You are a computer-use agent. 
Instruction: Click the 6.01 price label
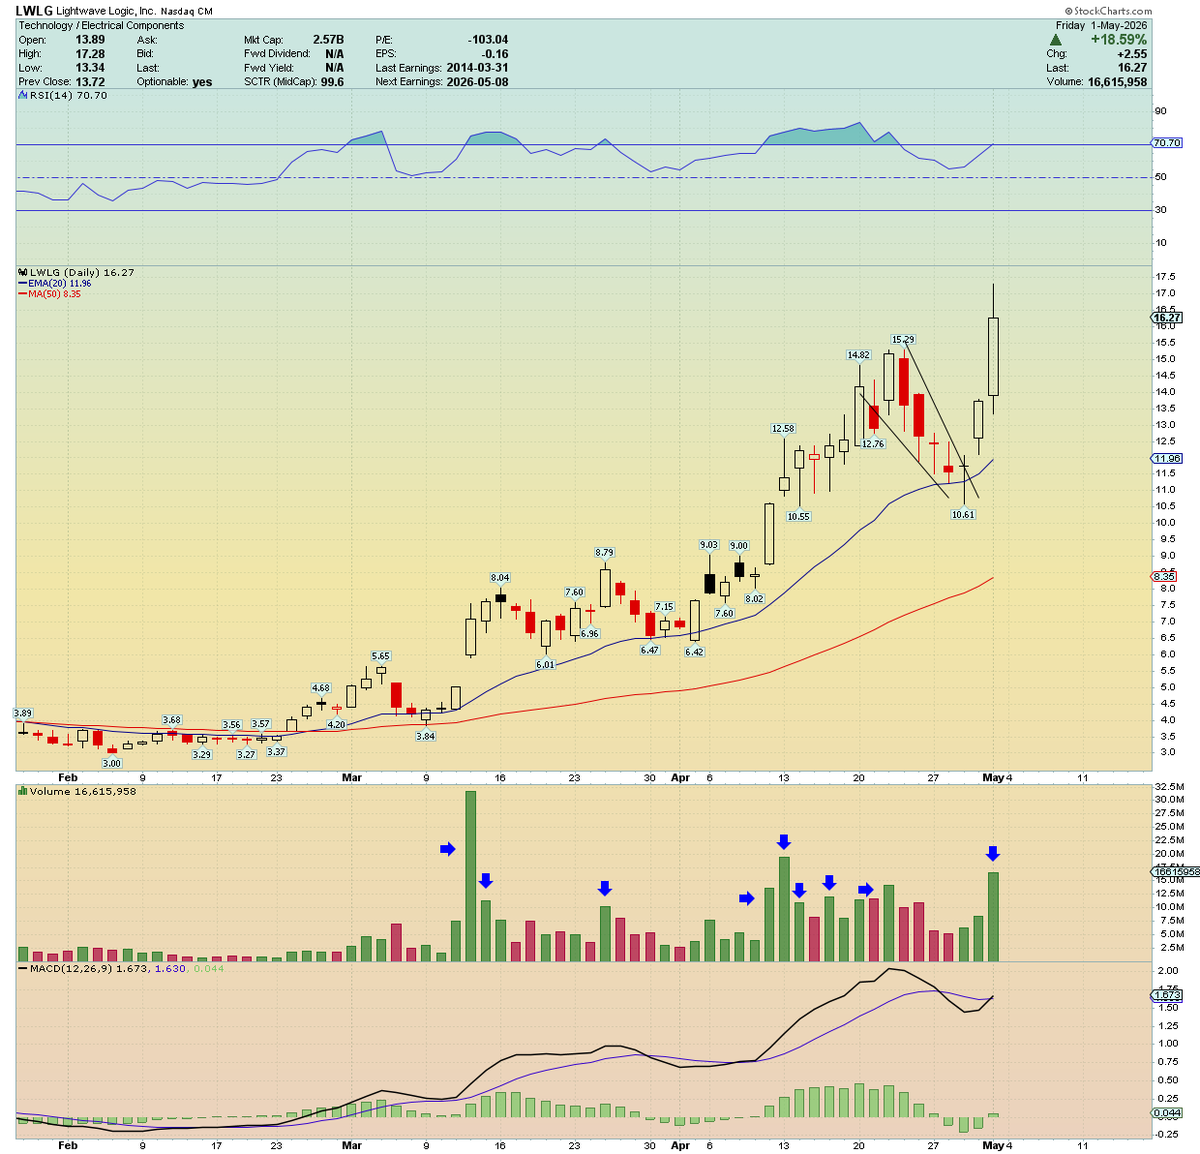click(545, 665)
